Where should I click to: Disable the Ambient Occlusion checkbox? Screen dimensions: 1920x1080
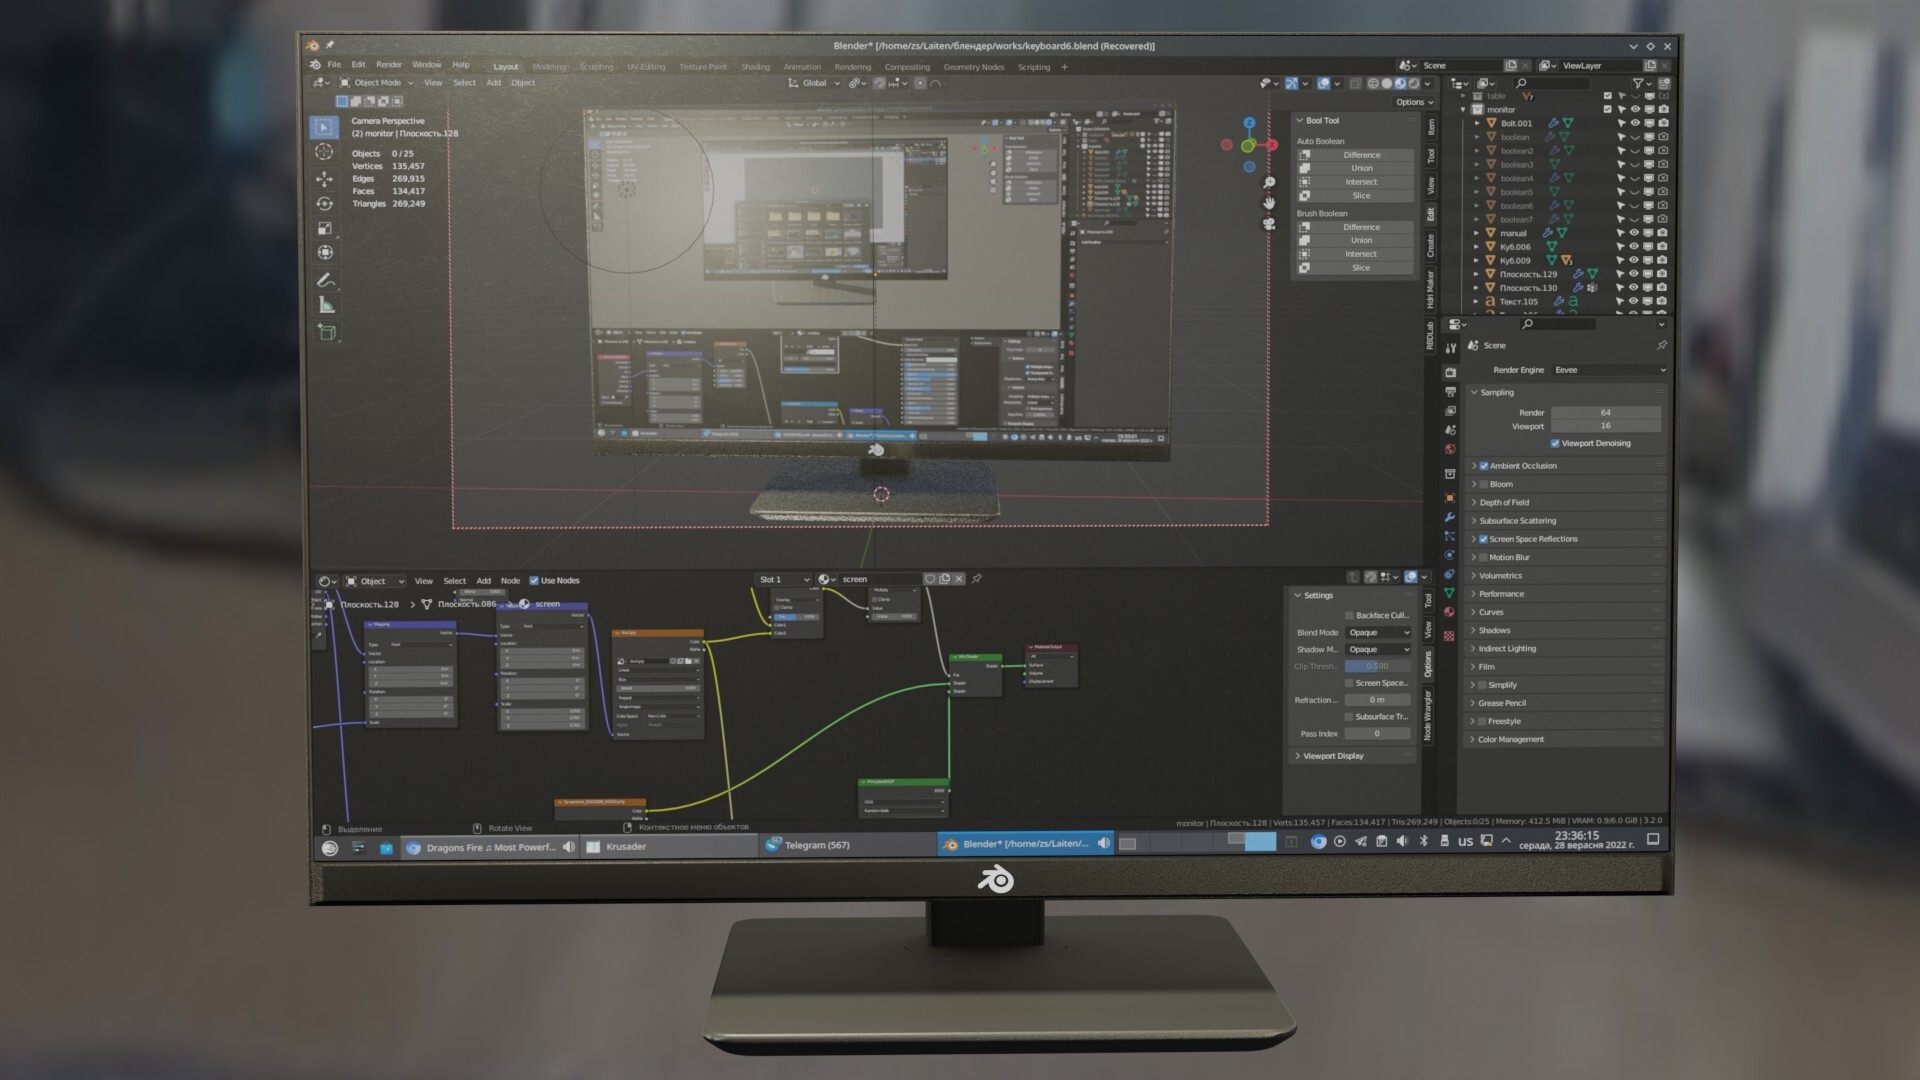point(1484,466)
